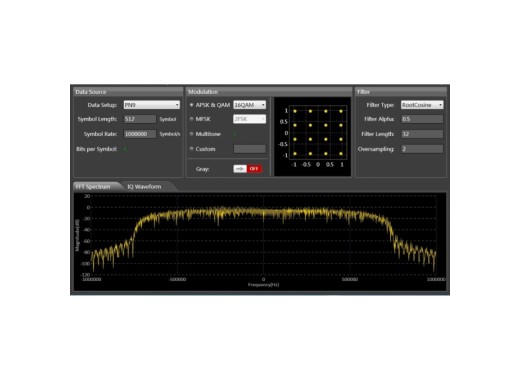Viewport: 520px width, 380px height.
Task: Select the Multitone radio button
Action: point(192,134)
